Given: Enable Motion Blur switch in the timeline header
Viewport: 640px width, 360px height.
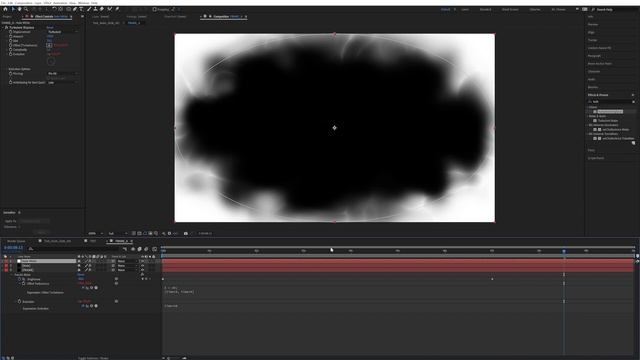Looking at the screenshot, I should [147, 249].
